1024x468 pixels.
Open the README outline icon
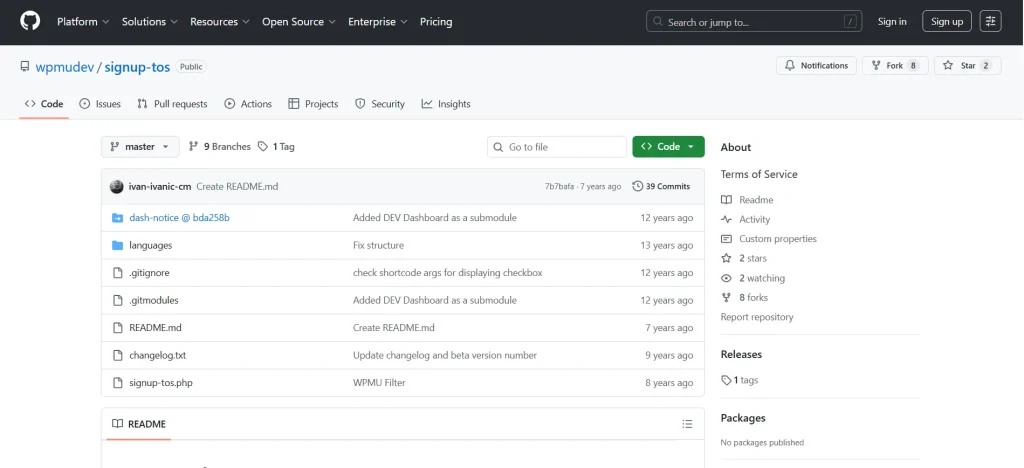687,424
